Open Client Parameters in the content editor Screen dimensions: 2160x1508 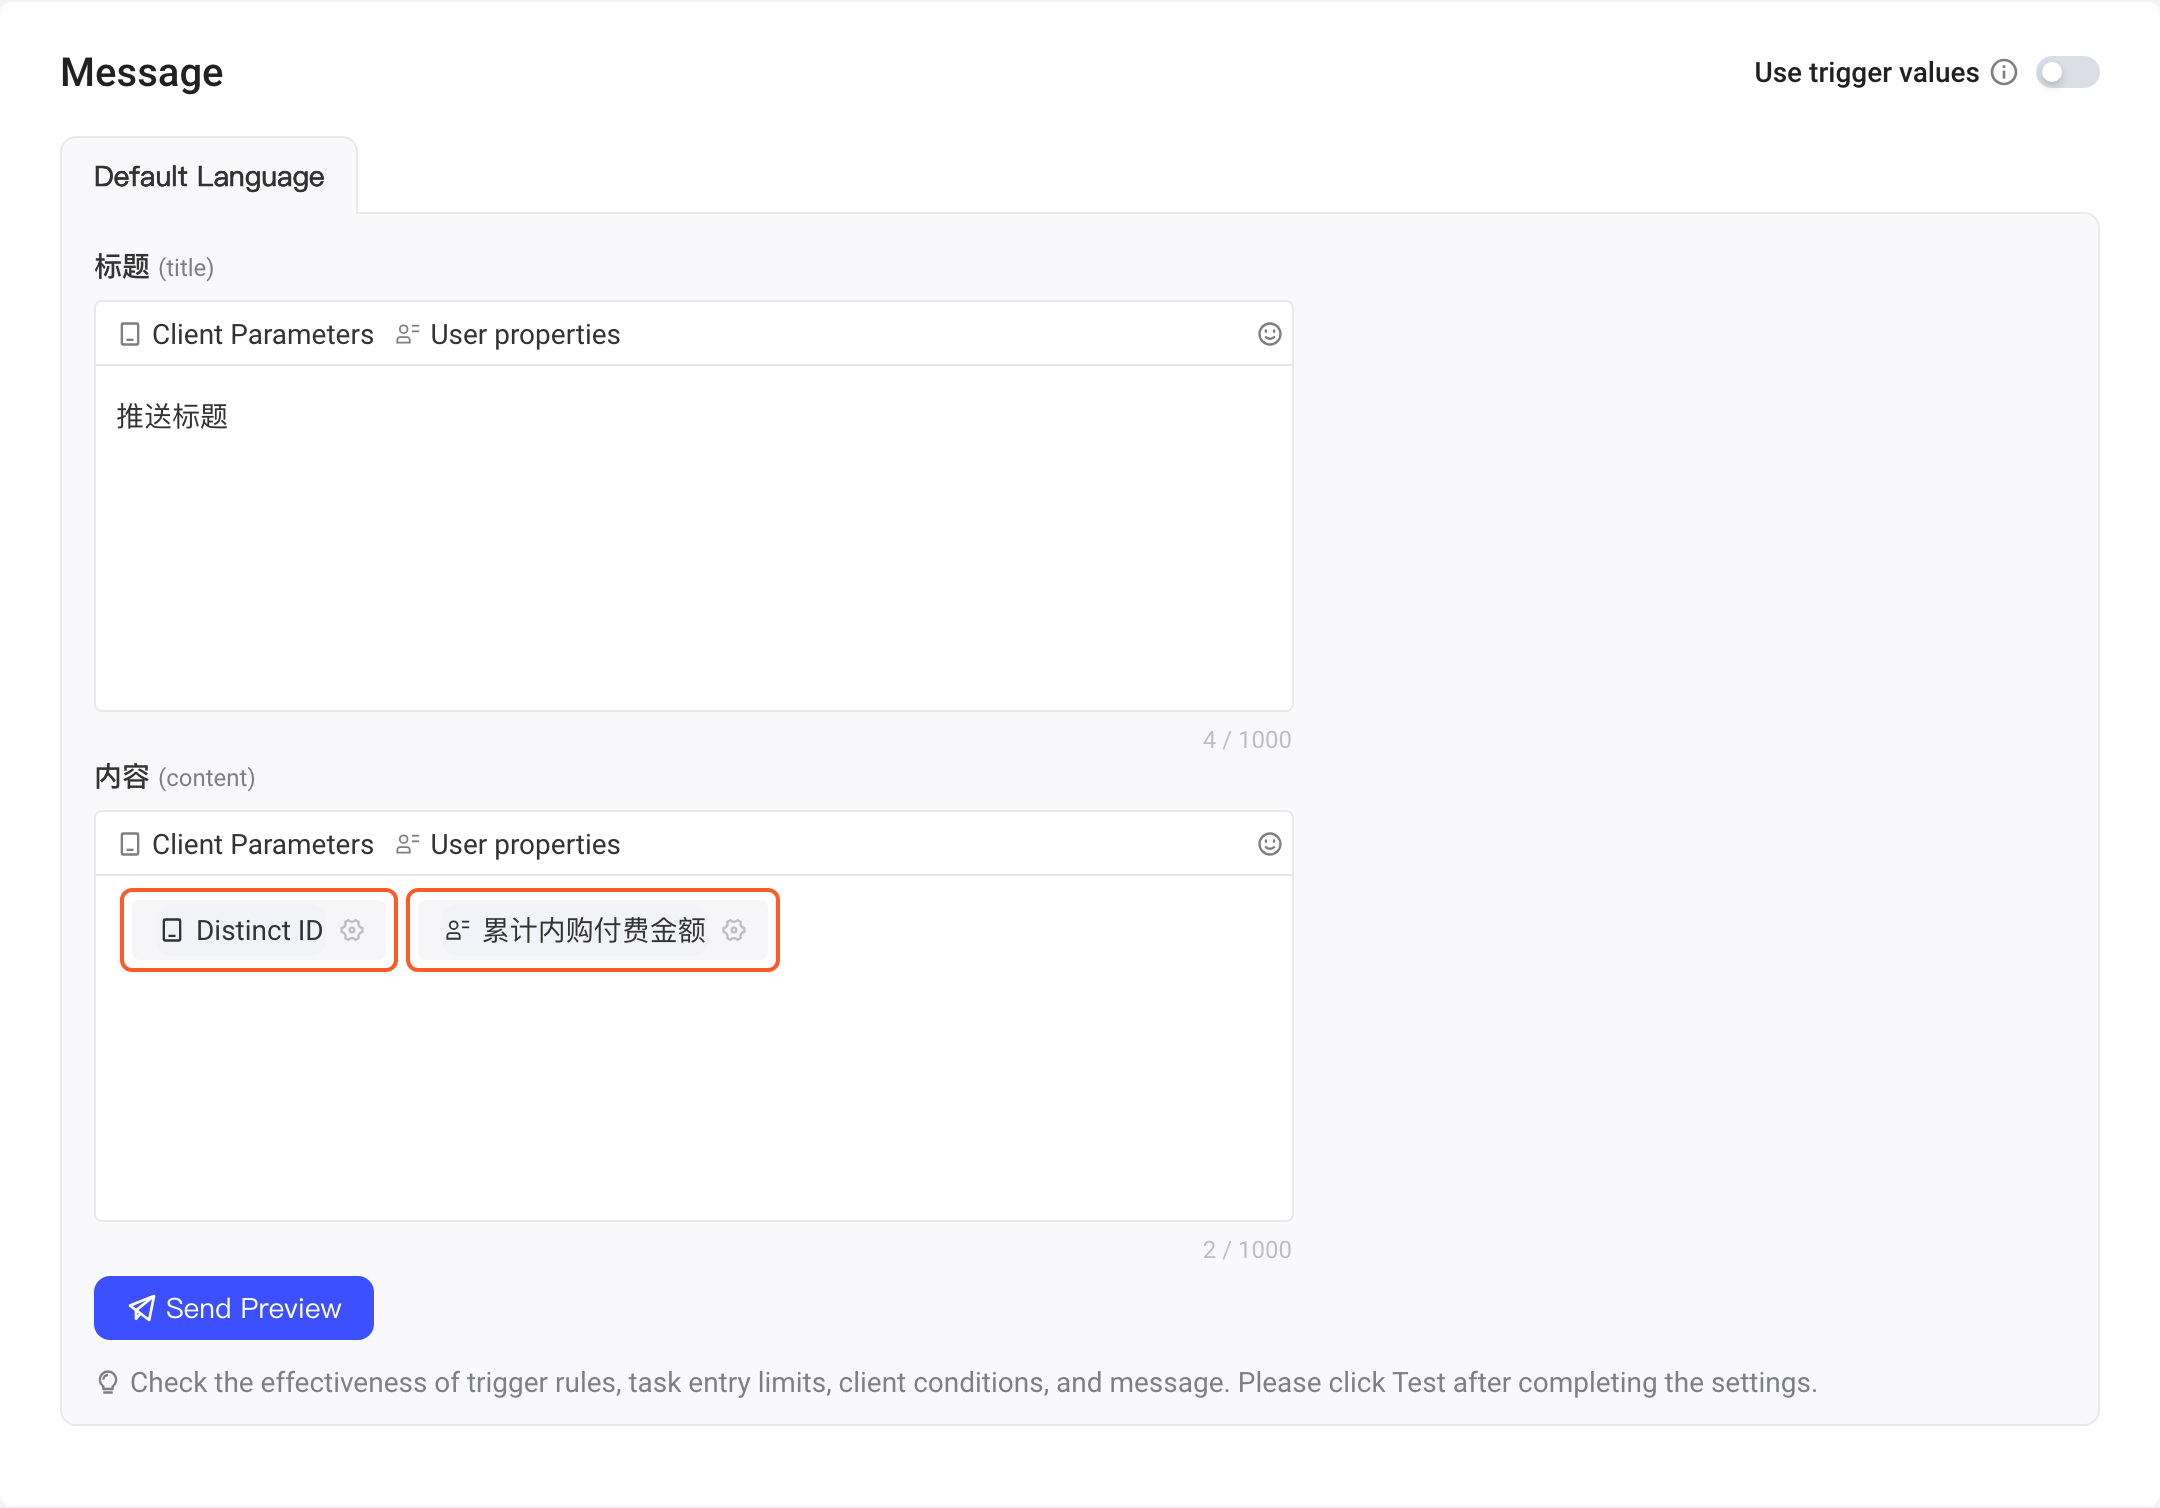click(x=246, y=844)
